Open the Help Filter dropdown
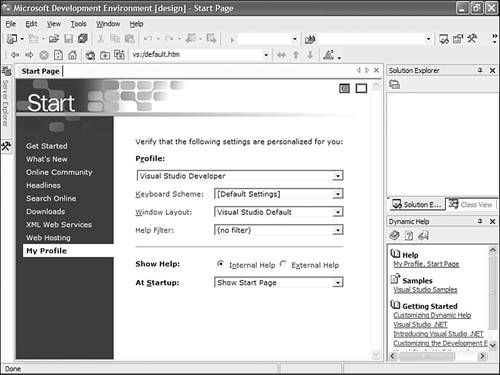The width and height of the screenshot is (500, 375). pyautogui.click(x=338, y=230)
